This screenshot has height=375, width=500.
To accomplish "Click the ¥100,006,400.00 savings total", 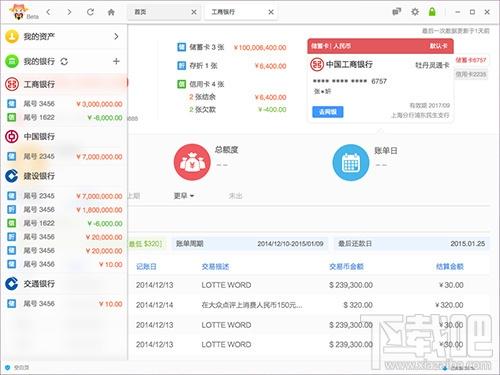I will pos(260,48).
